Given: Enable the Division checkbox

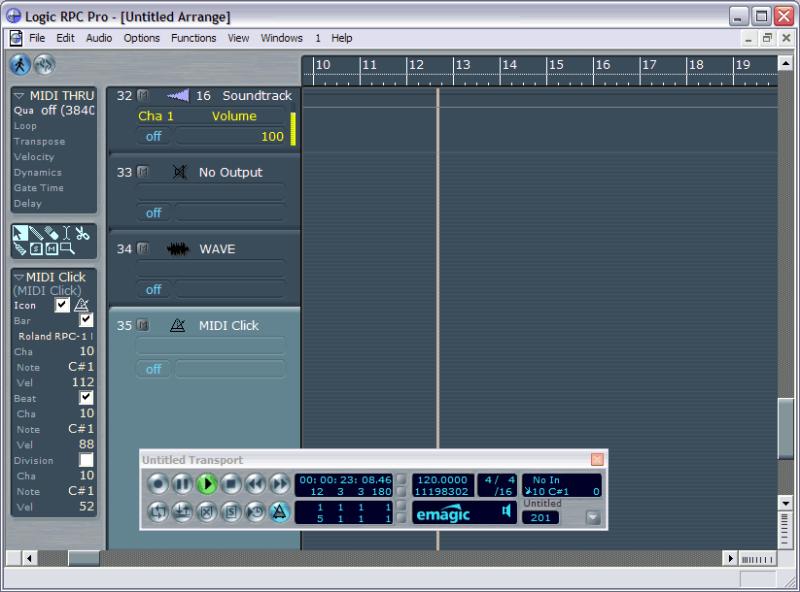Looking at the screenshot, I should point(86,460).
